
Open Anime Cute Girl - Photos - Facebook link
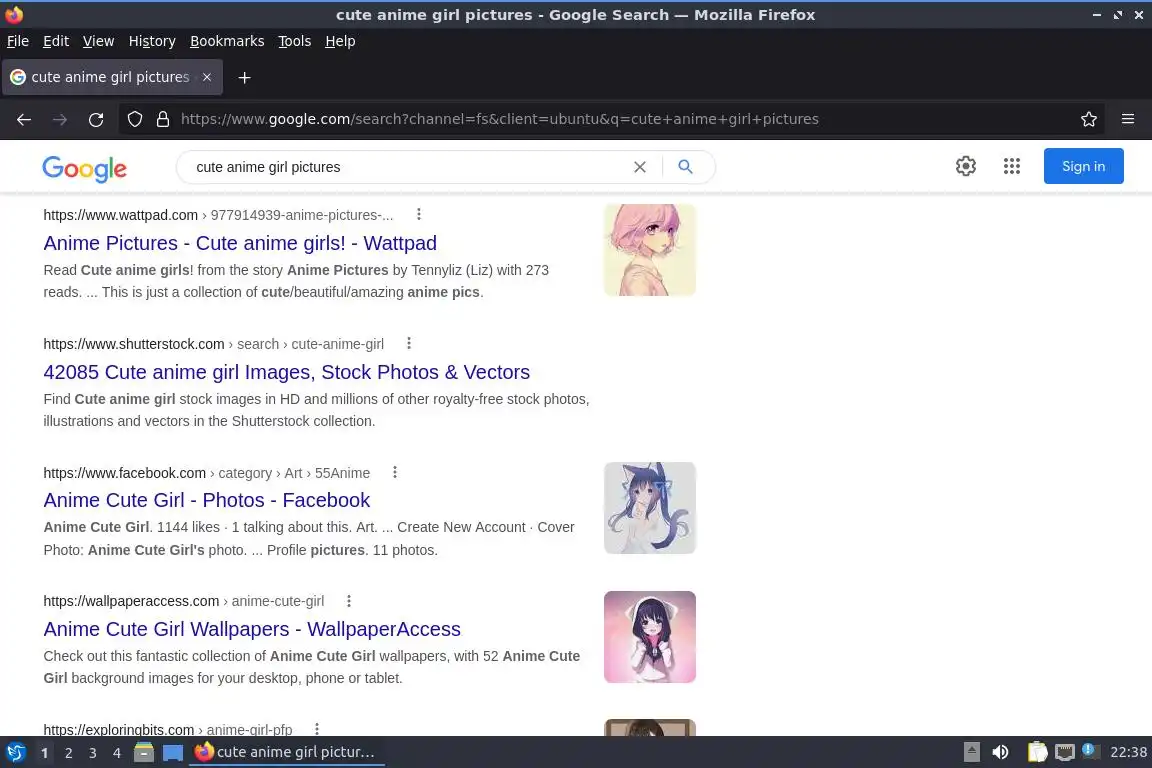pyautogui.click(x=206, y=500)
